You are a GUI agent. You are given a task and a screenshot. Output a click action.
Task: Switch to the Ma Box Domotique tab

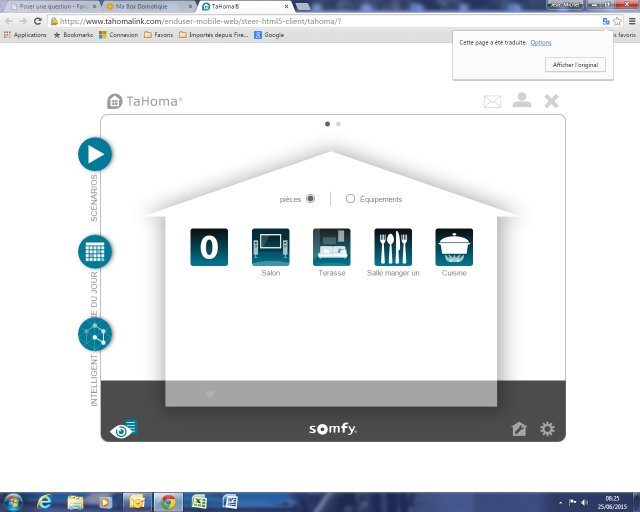(x=145, y=6)
